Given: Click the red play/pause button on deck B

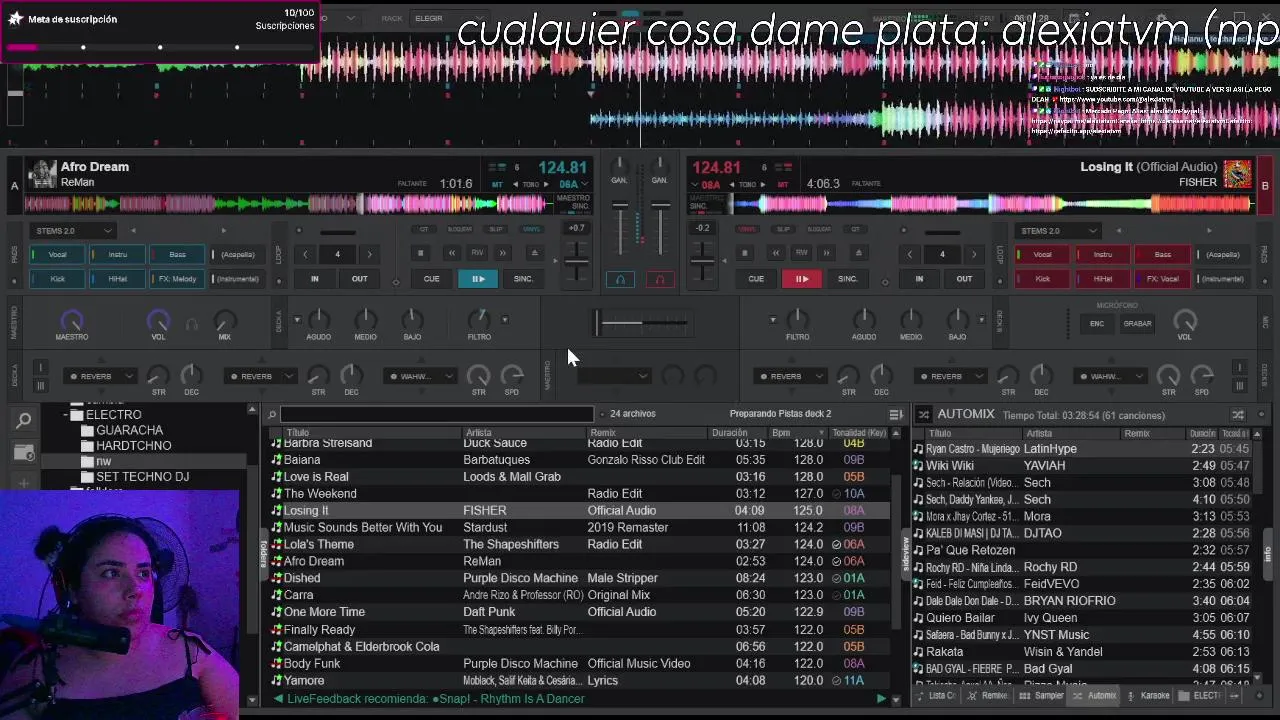Looking at the screenshot, I should 801,279.
